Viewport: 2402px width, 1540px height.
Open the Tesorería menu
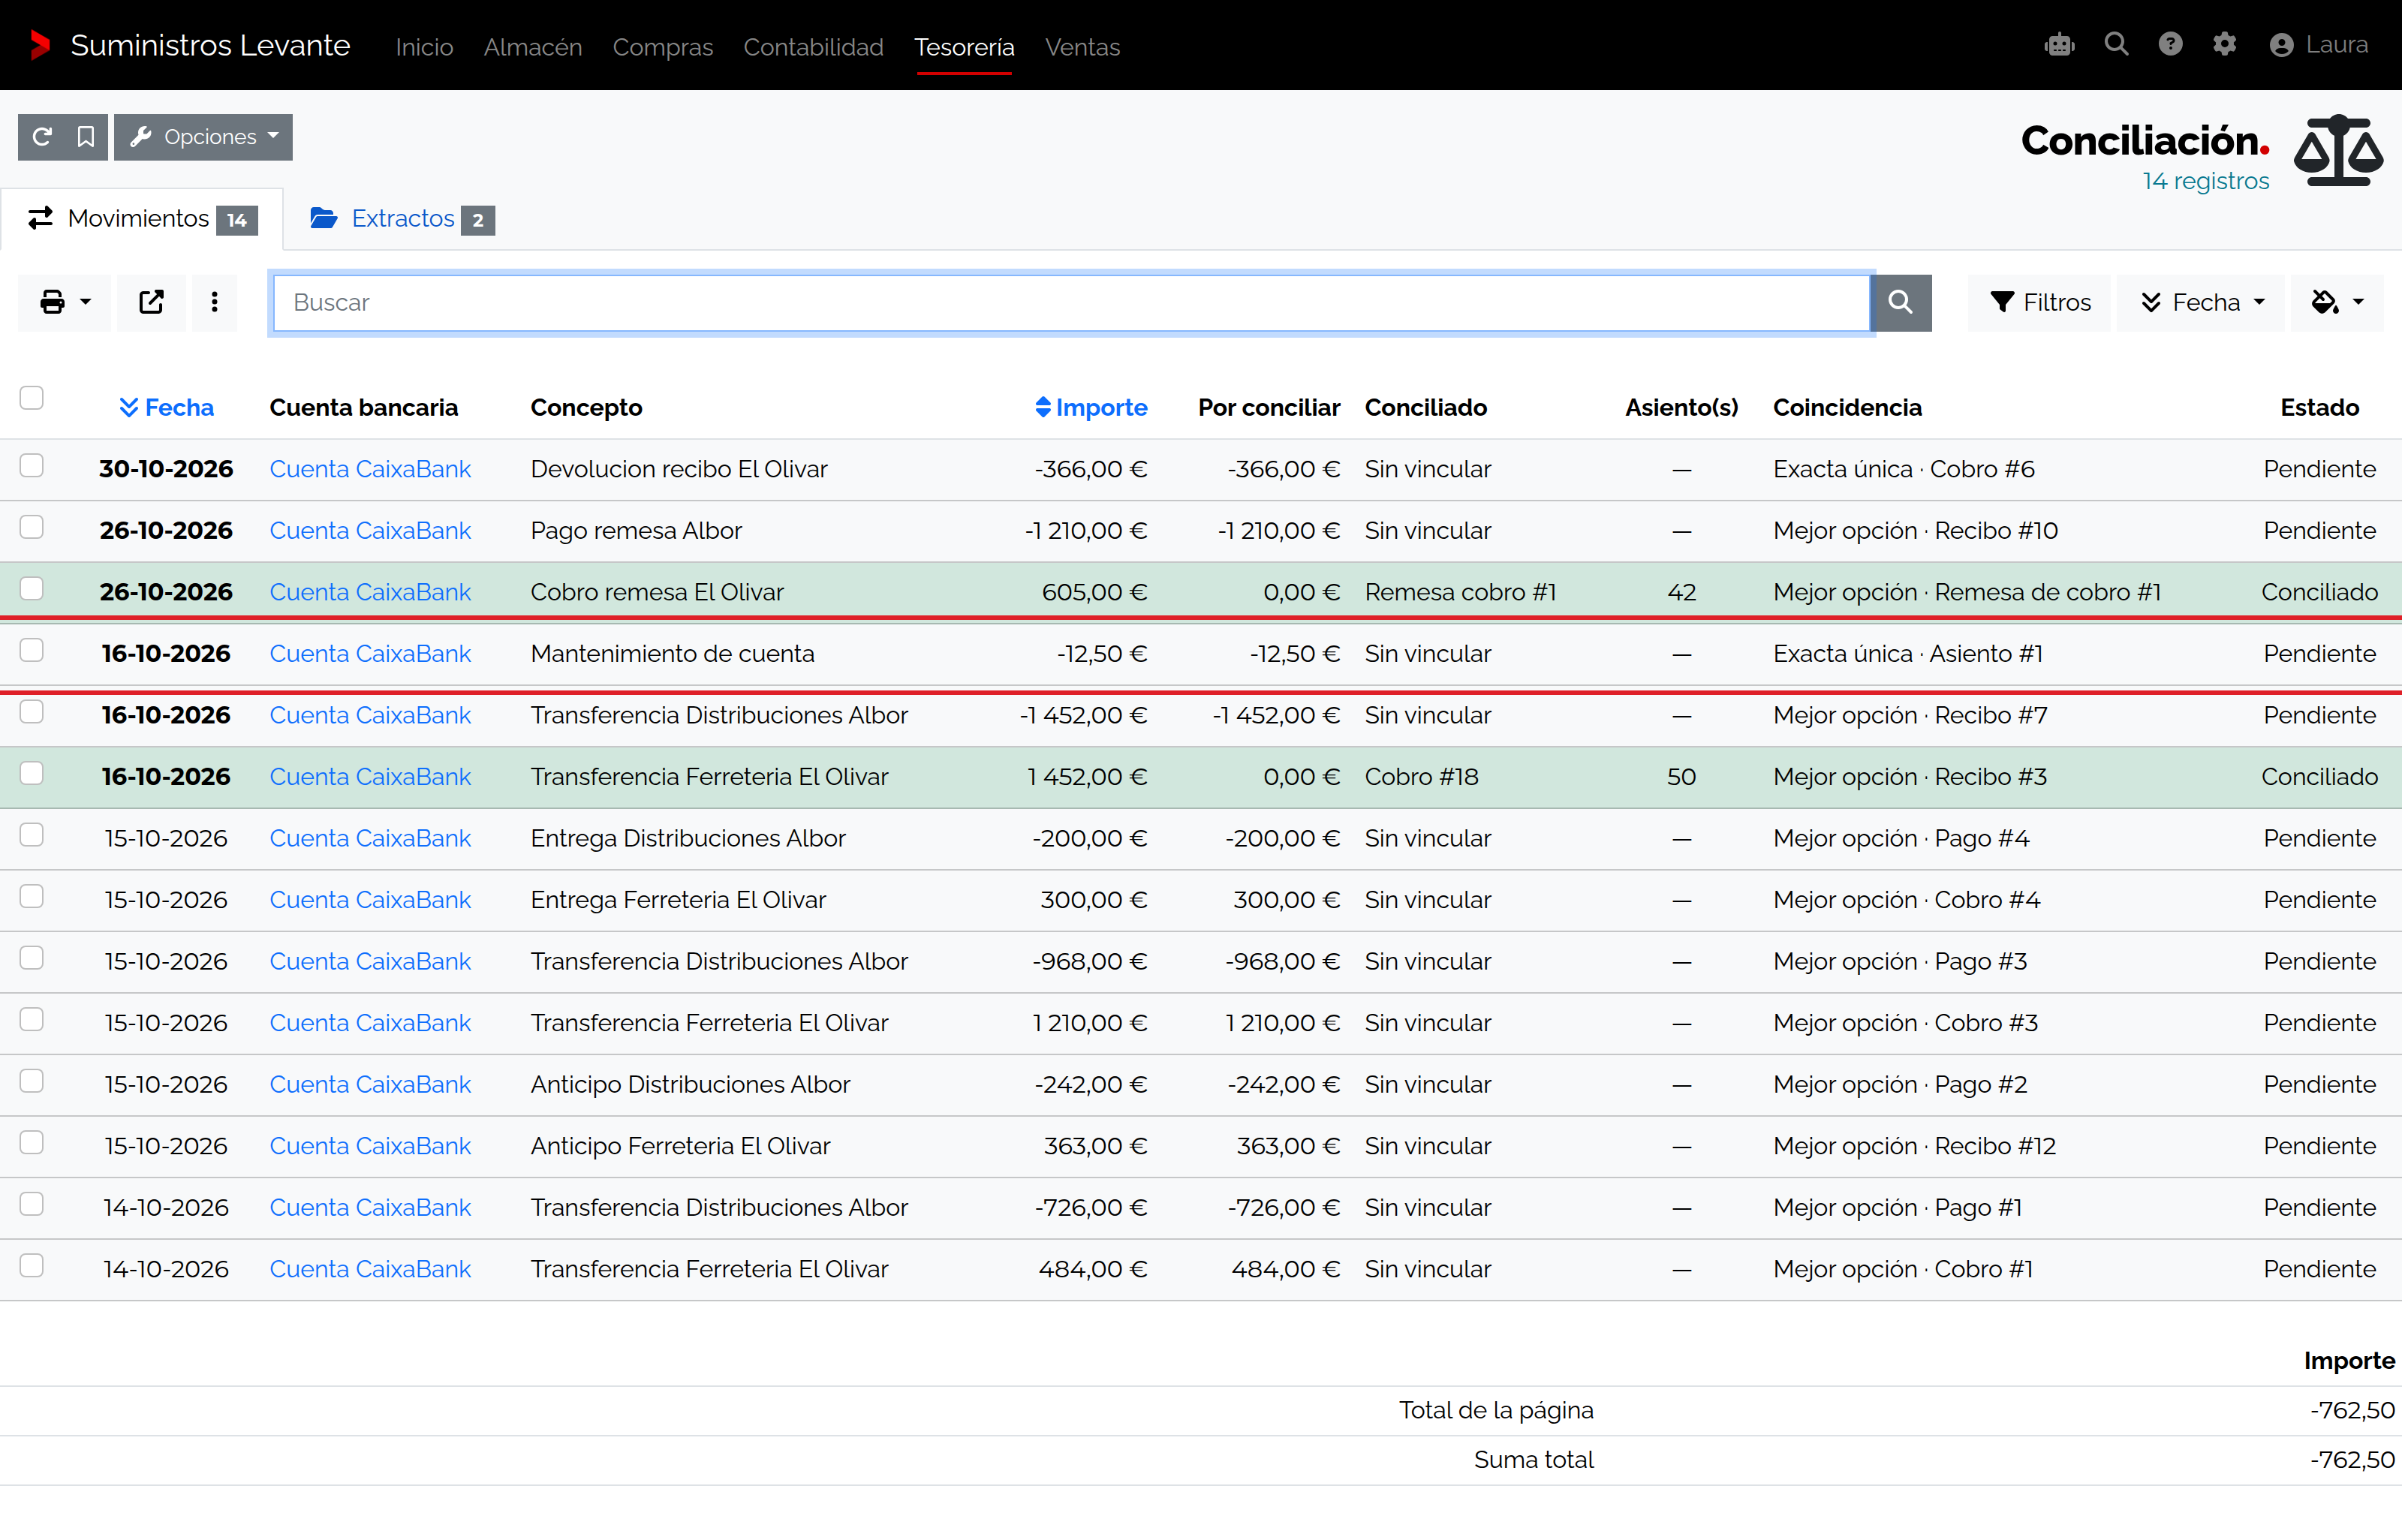tap(964, 47)
